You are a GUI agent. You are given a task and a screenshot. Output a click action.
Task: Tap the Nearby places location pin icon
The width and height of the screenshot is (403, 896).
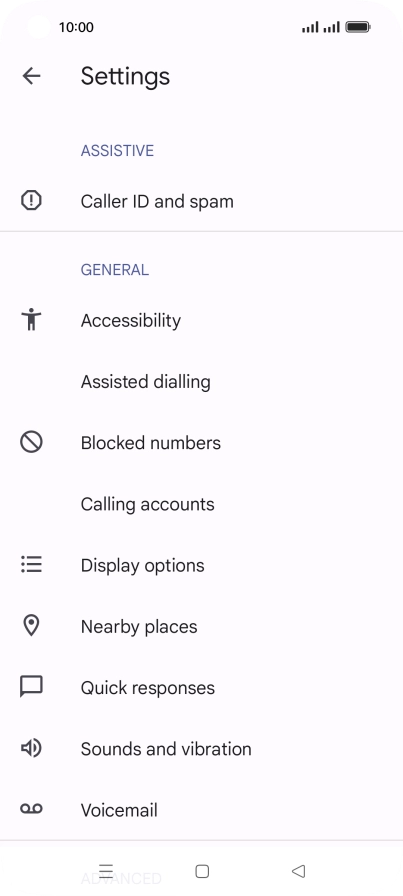point(31,626)
